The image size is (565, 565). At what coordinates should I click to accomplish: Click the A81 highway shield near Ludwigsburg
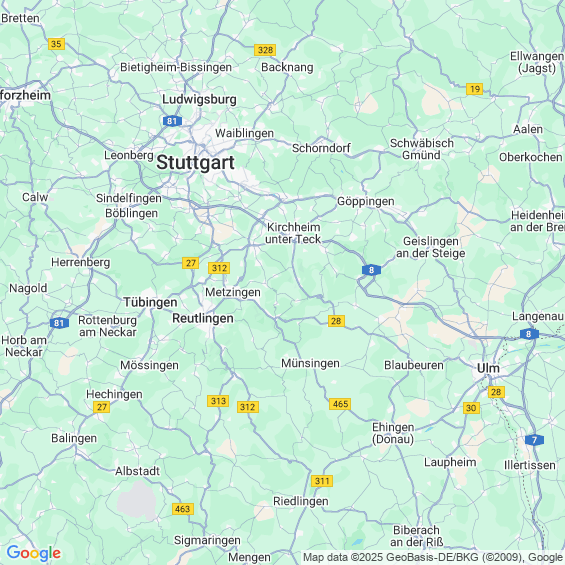tap(172, 121)
